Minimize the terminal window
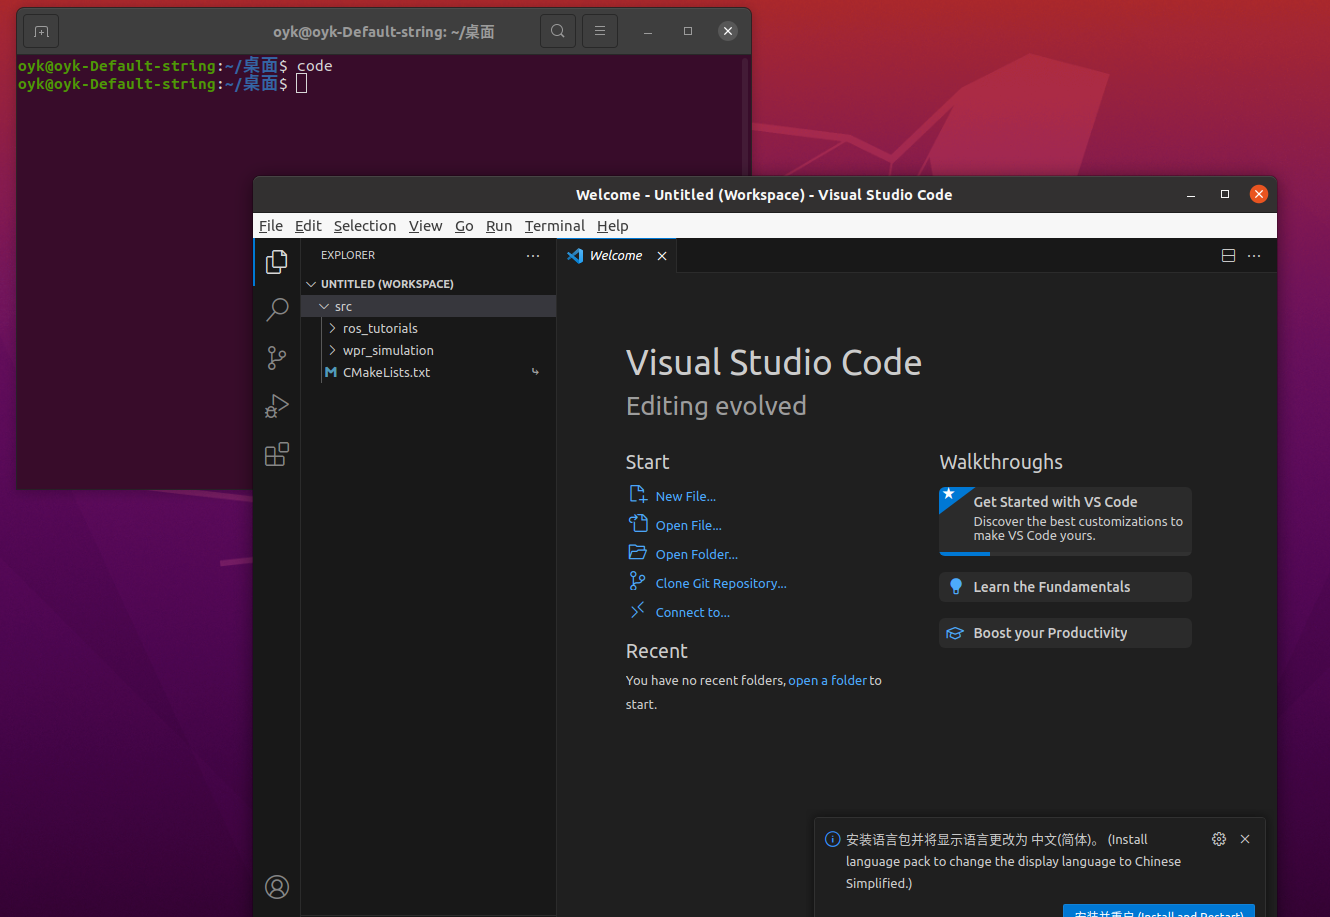The height and width of the screenshot is (917, 1330). [x=648, y=31]
